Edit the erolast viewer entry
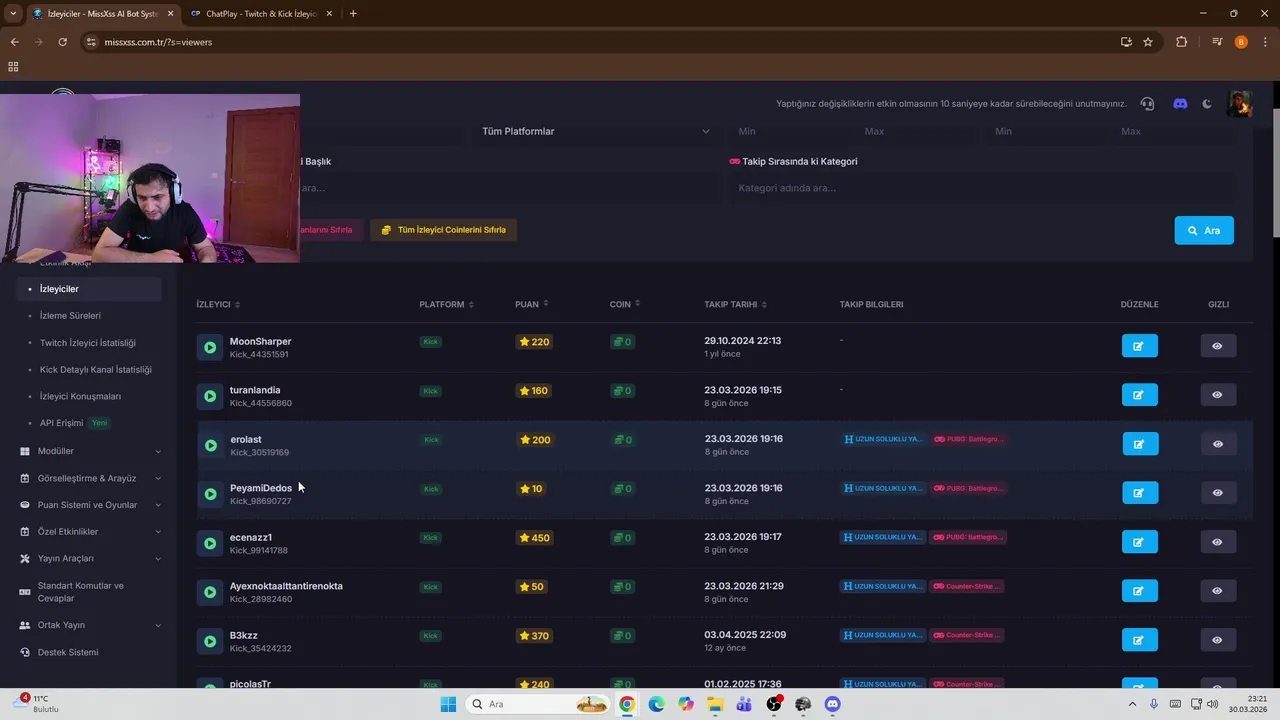The height and width of the screenshot is (720, 1280). point(1139,444)
